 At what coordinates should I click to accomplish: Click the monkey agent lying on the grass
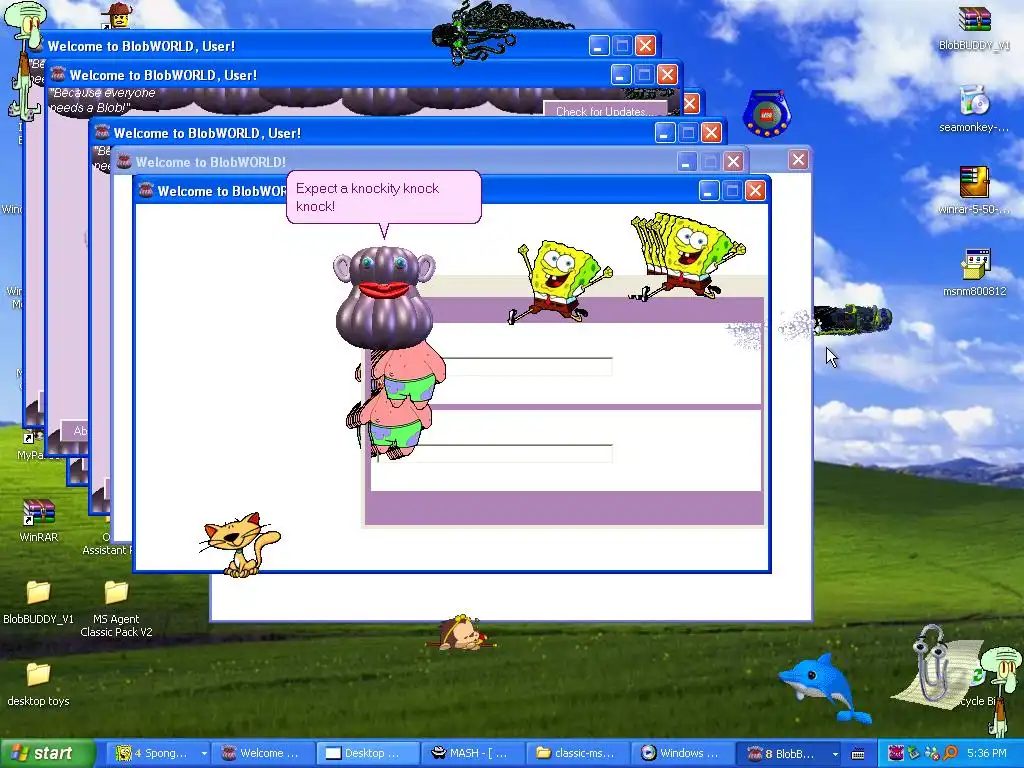pyautogui.click(x=460, y=633)
